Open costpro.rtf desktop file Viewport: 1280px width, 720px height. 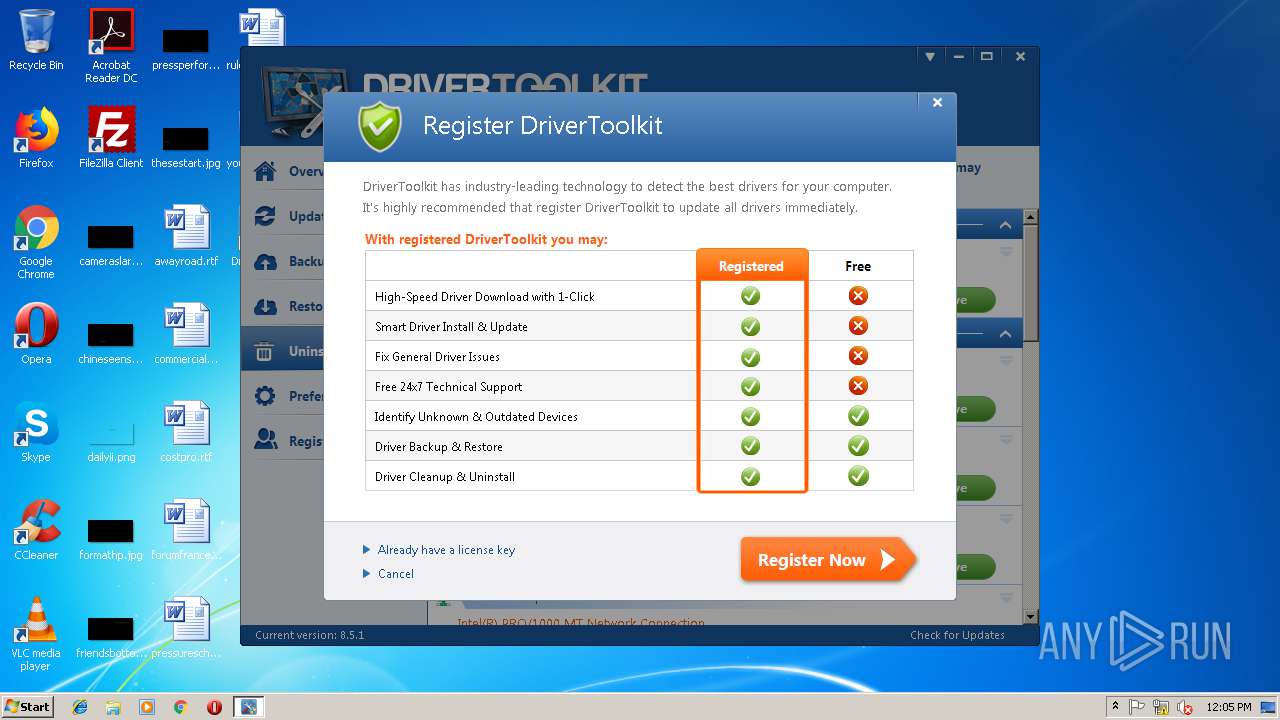tap(186, 432)
